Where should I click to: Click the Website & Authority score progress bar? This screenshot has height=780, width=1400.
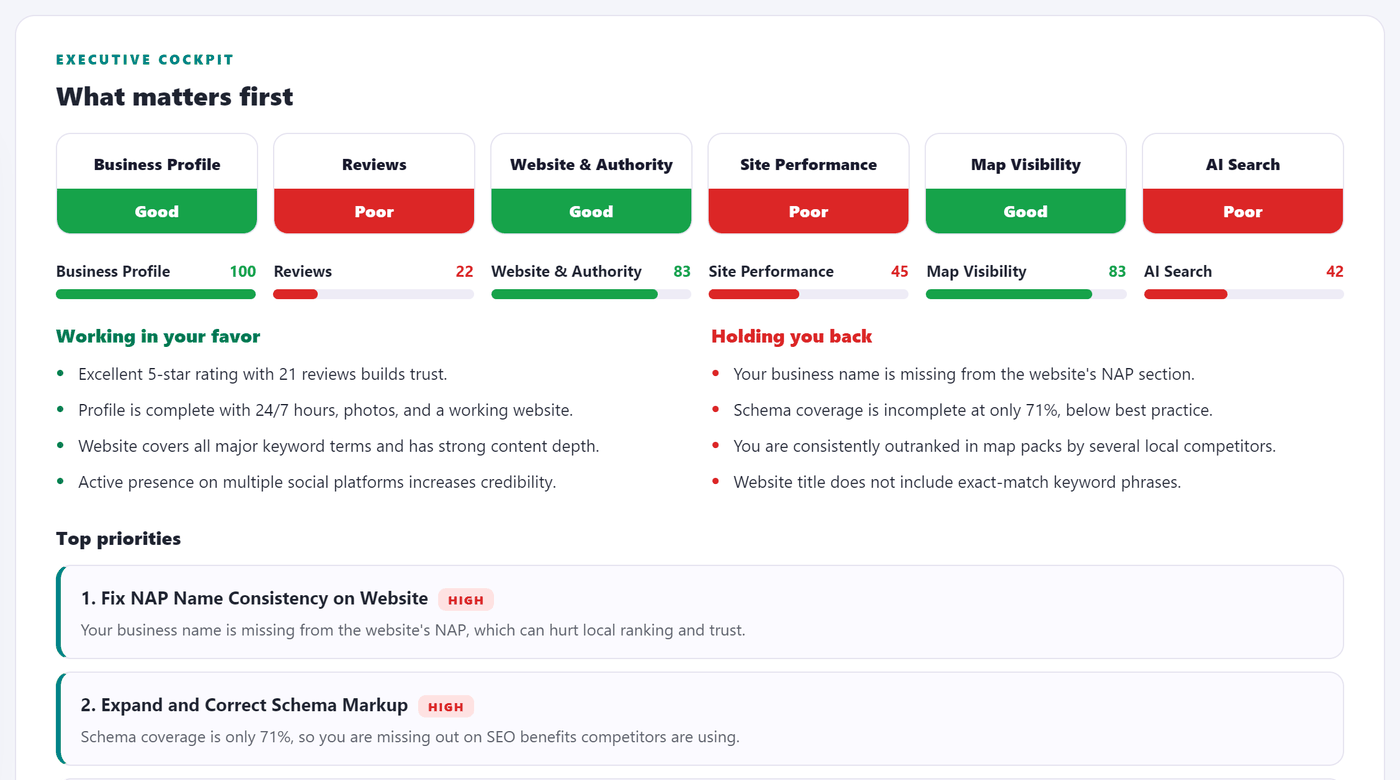591,294
